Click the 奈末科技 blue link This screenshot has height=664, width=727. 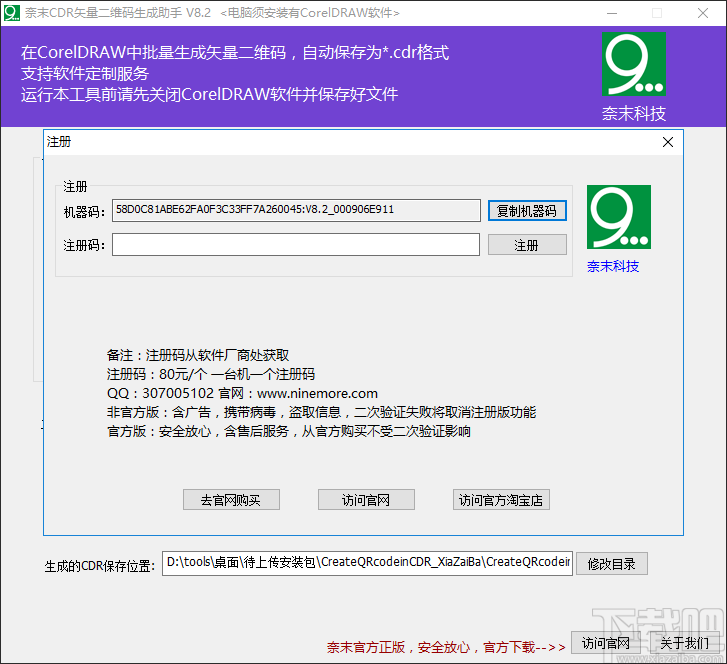click(x=613, y=266)
